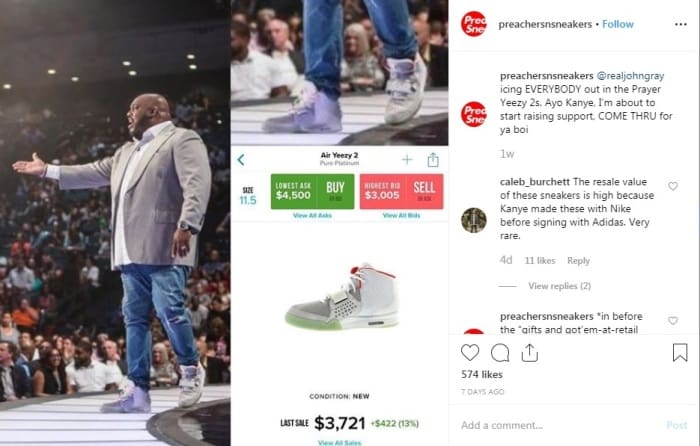This screenshot has height=446, width=700.
Task: Click the plus icon beside Air Yeezy 2
Action: click(x=407, y=159)
